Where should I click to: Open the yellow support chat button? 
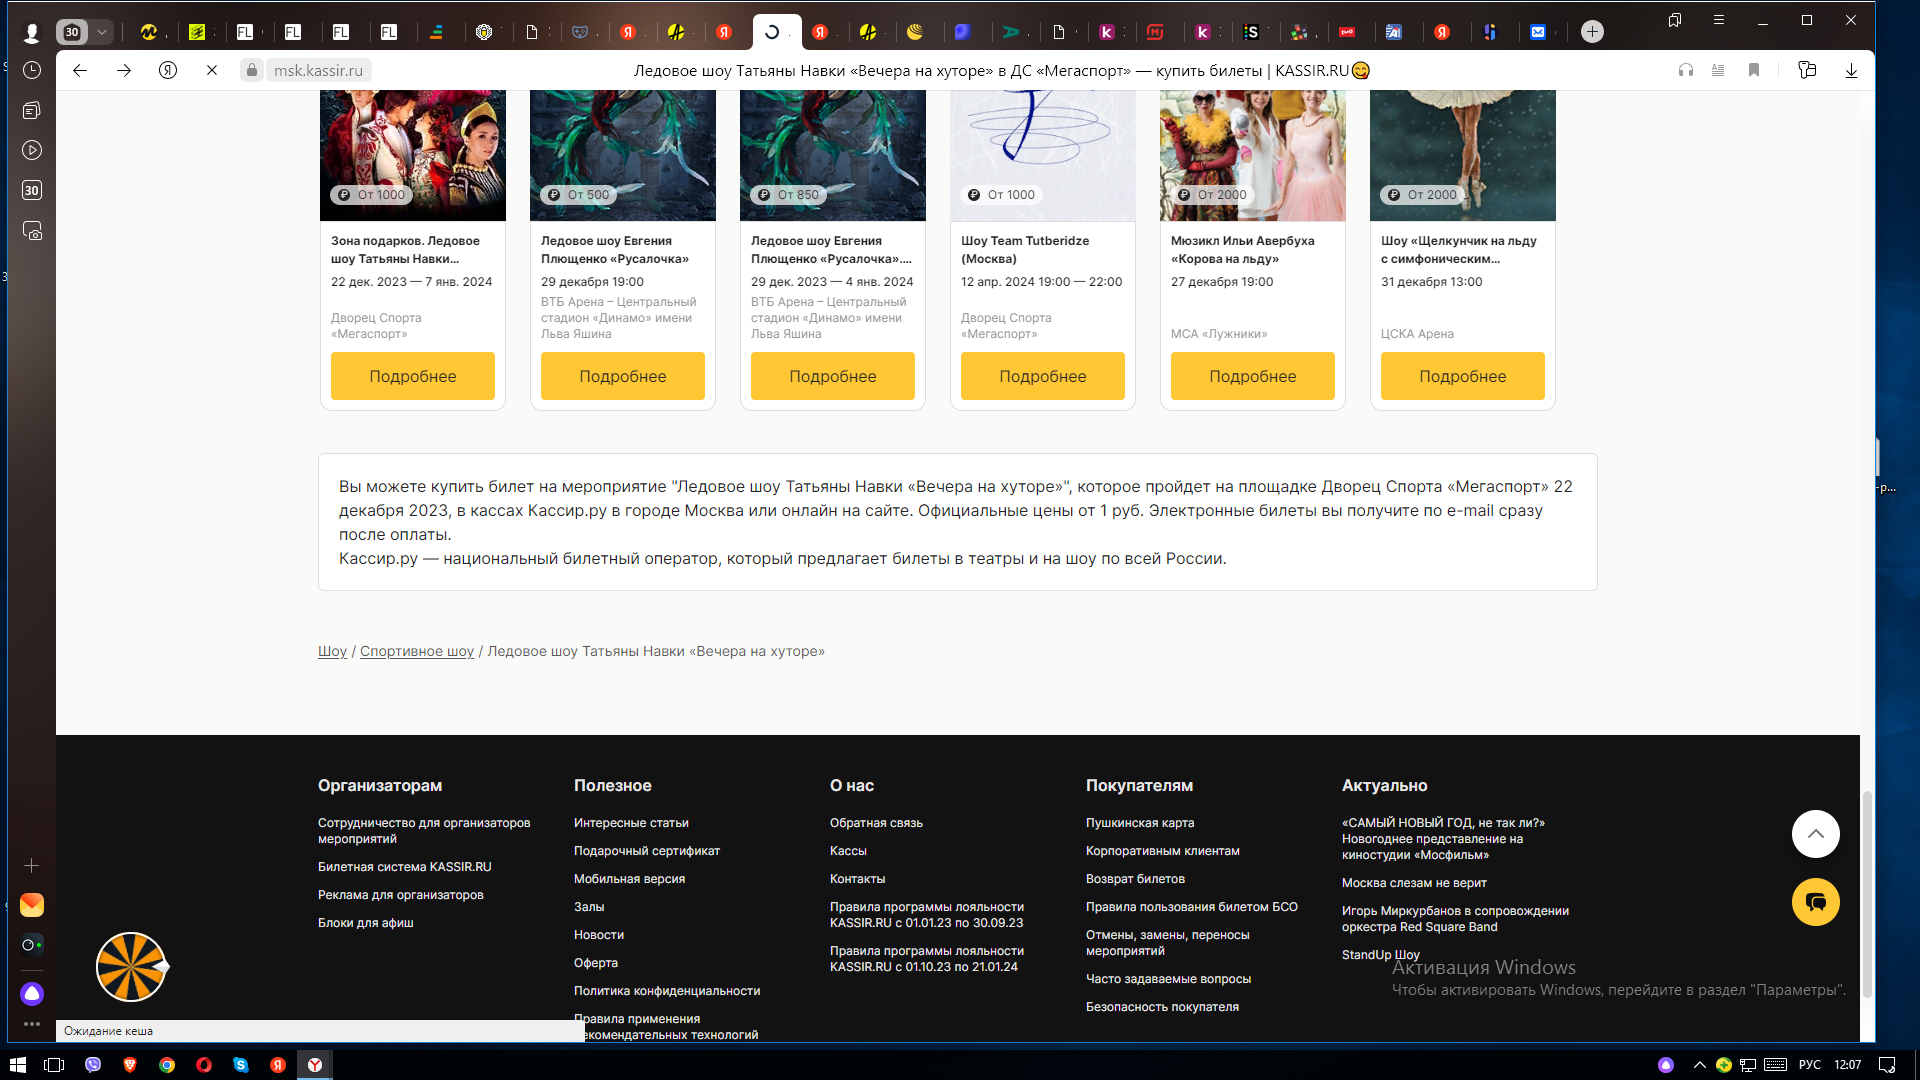pyautogui.click(x=1816, y=902)
